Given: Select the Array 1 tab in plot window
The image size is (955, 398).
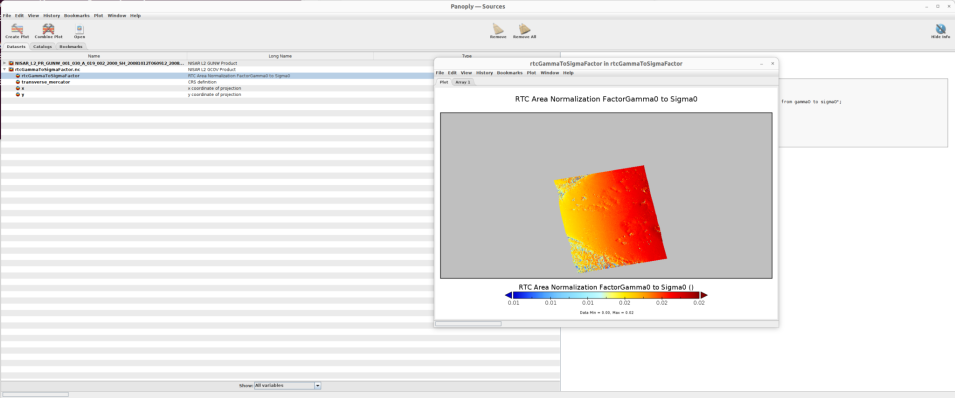Looking at the screenshot, I should 463,82.
